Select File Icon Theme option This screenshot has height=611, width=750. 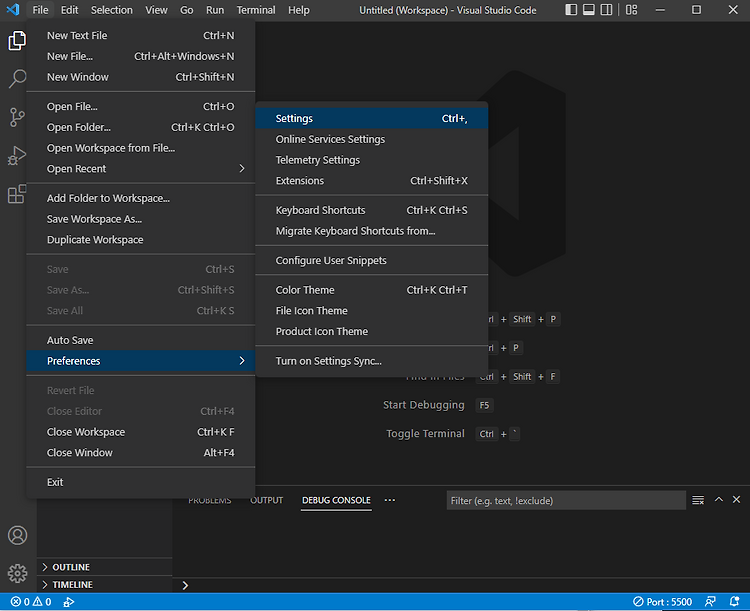372,311
